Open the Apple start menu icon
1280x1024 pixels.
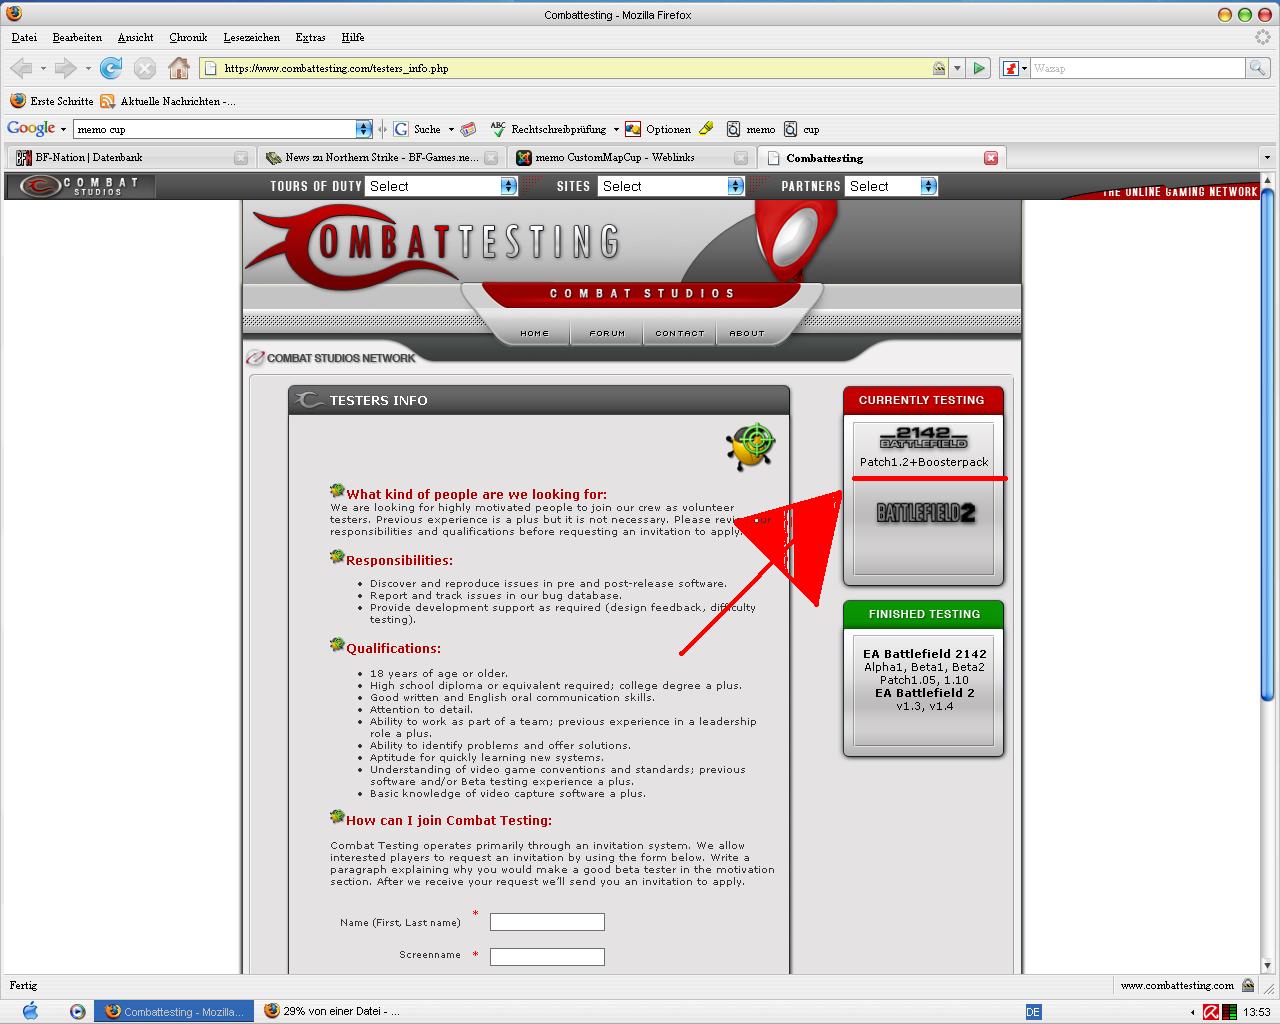coord(29,1011)
